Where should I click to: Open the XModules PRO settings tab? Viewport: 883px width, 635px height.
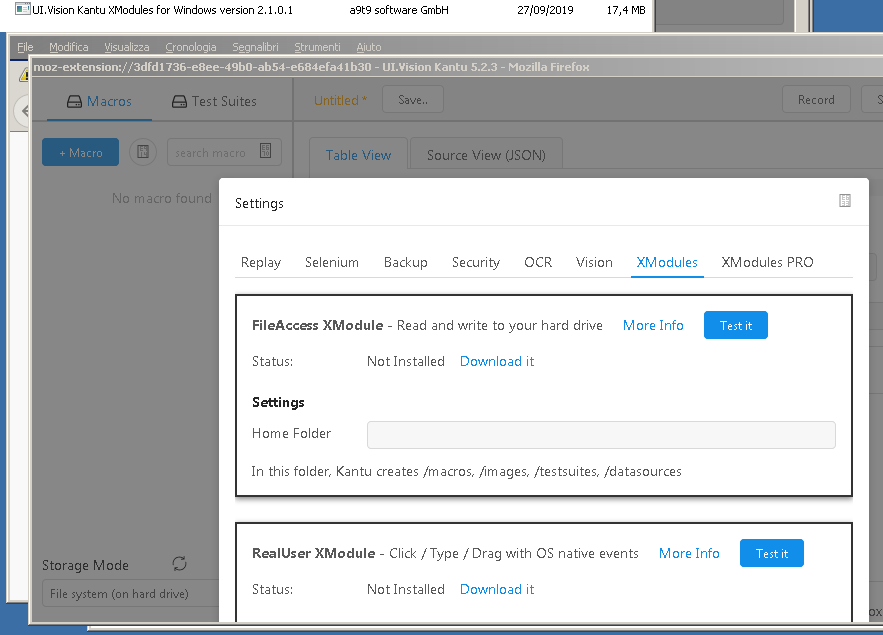click(x=767, y=262)
